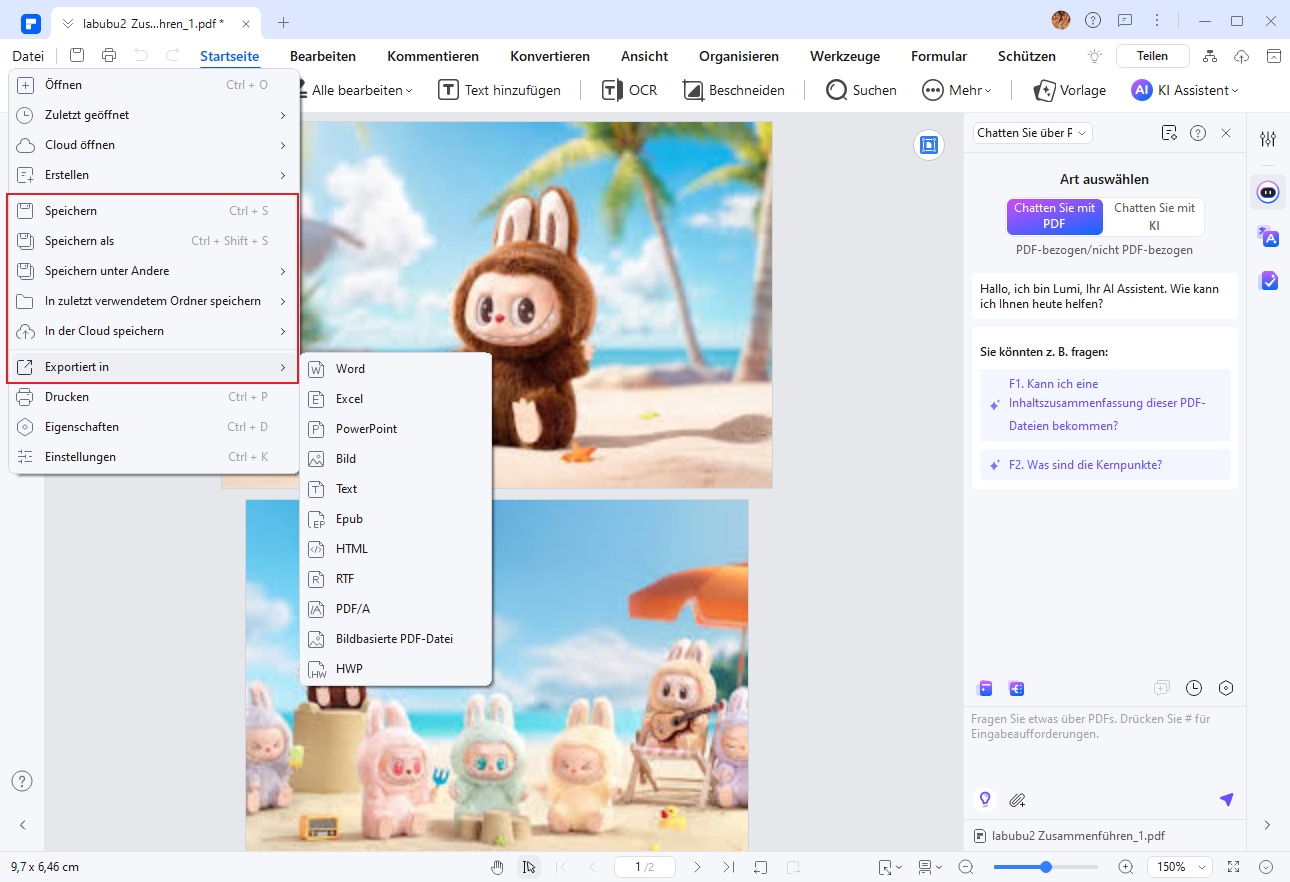Click the Datei menu
The image size is (1290, 882).
click(x=28, y=56)
